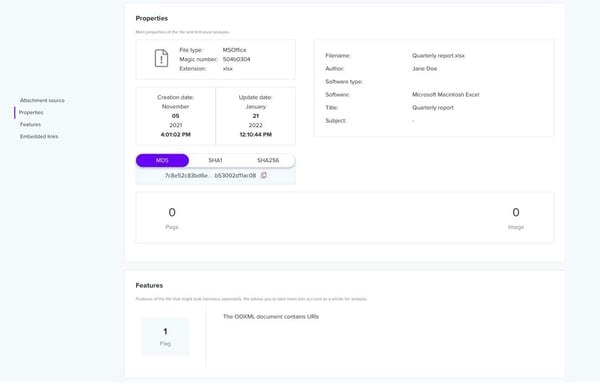Screen dimensions: 600x384
Task: Switch to the SHA1 hash tab
Action: point(215,160)
